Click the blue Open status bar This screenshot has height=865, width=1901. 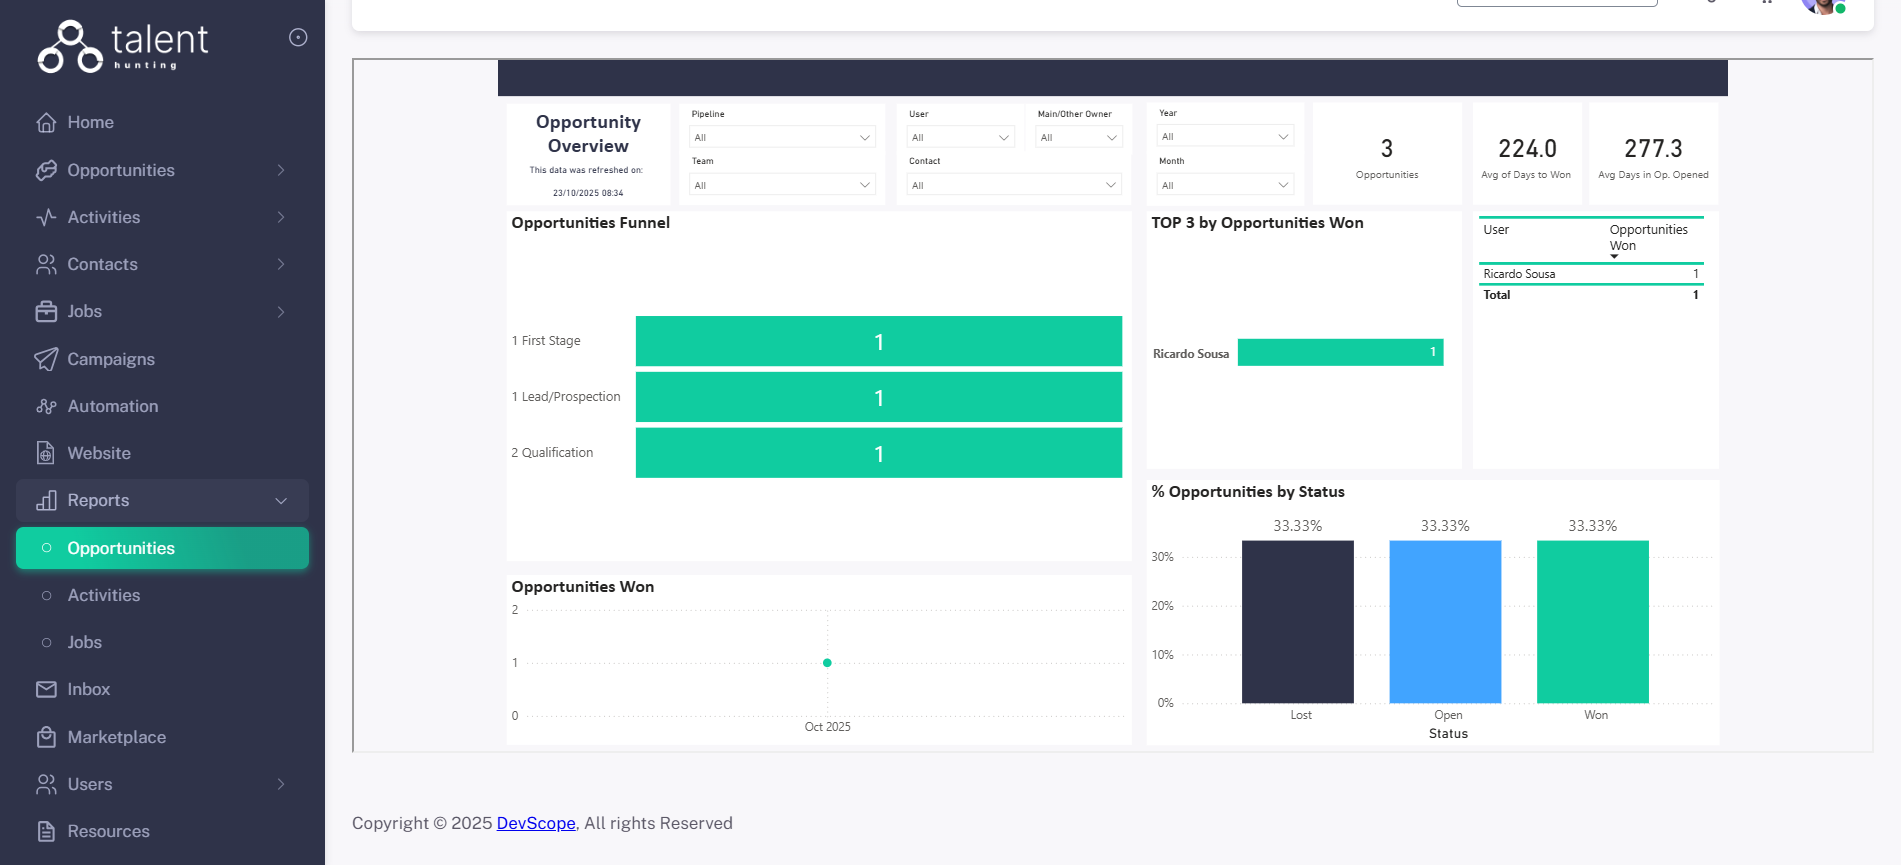tap(1445, 621)
